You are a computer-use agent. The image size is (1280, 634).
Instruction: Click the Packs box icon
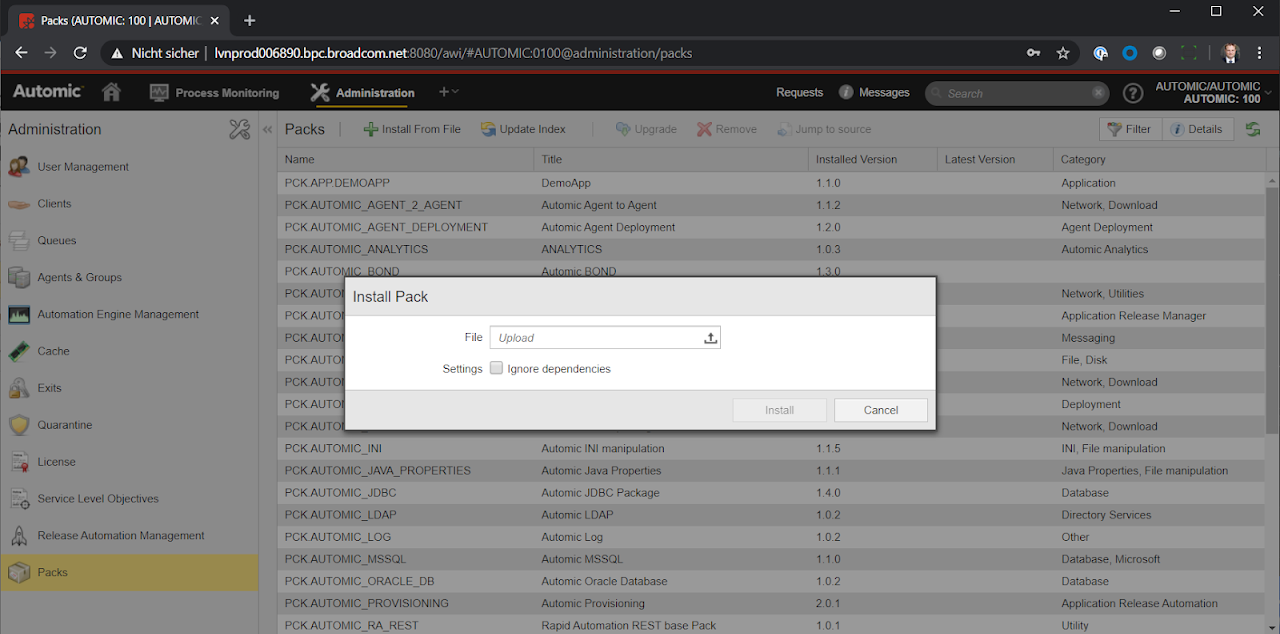tap(19, 572)
